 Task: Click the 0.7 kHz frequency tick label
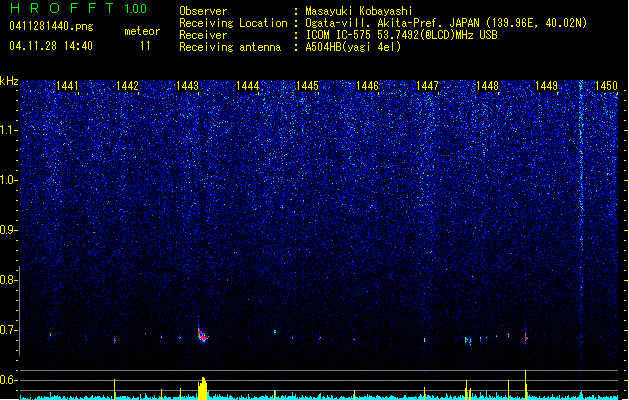pos(8,330)
